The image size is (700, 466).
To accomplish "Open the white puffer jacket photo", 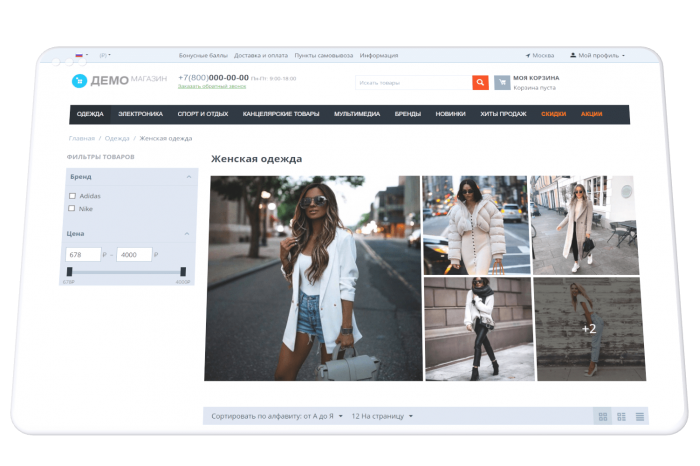I will click(x=476, y=225).
